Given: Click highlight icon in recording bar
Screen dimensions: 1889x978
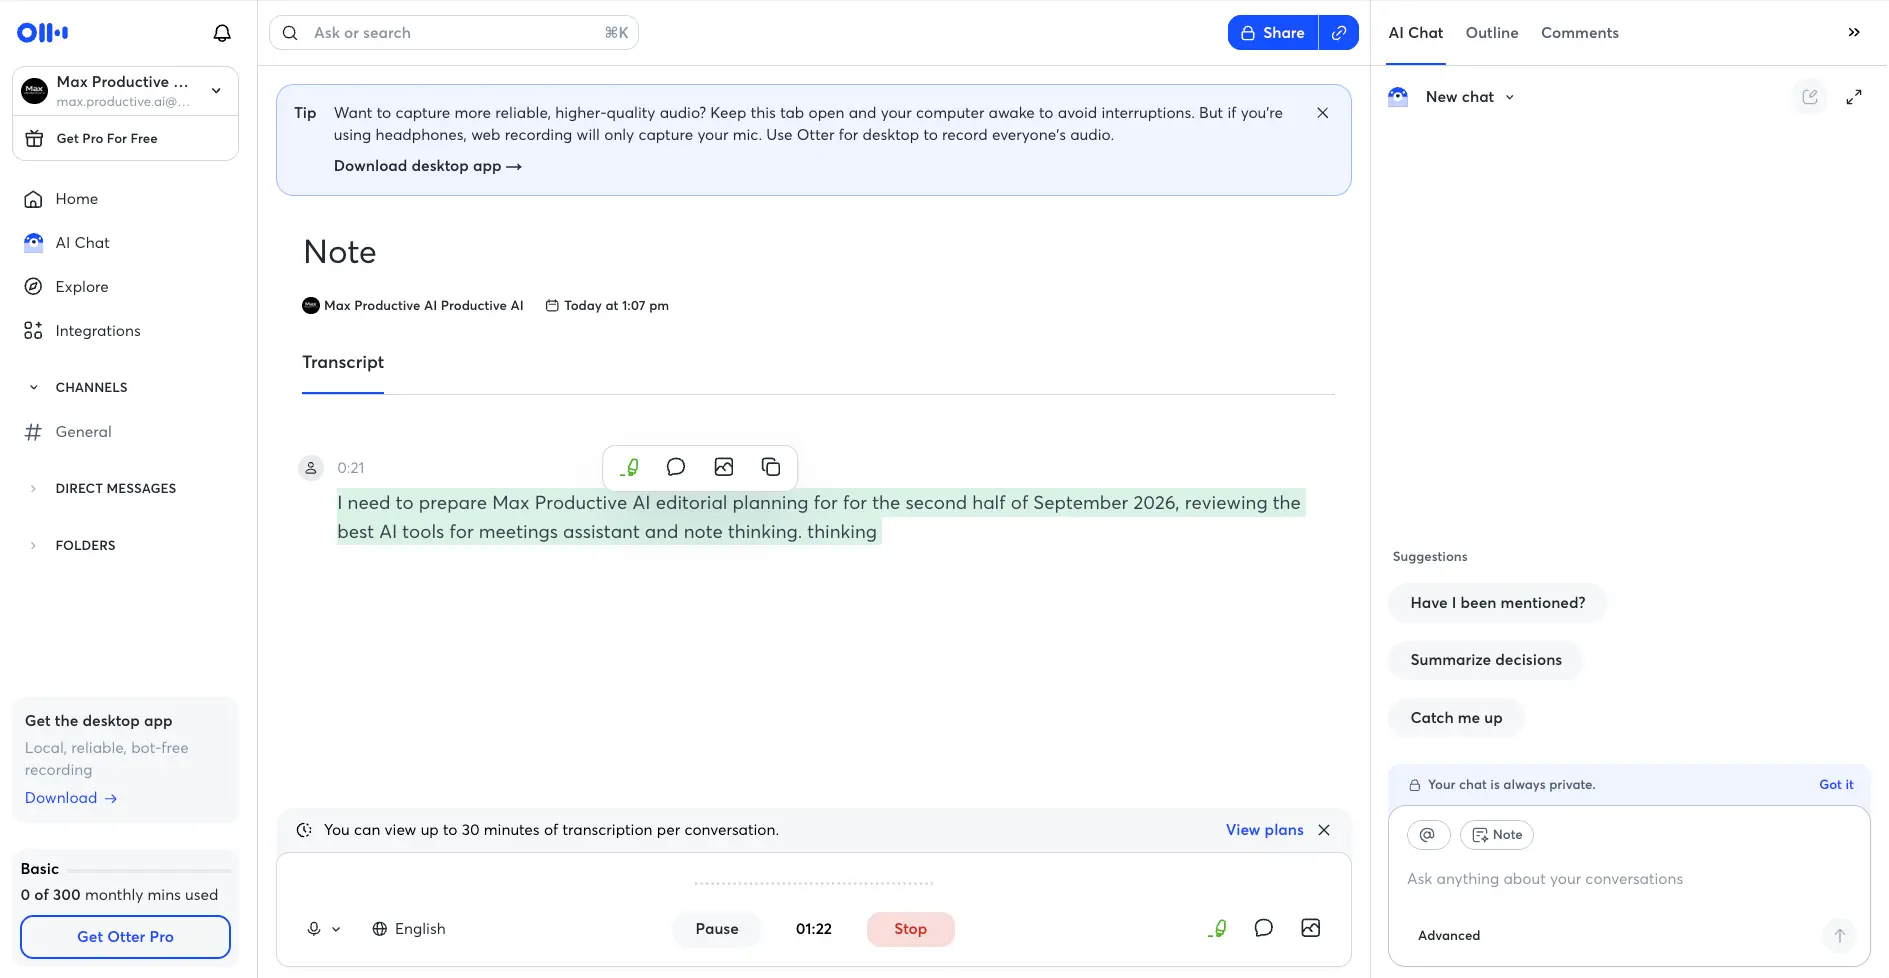Looking at the screenshot, I should click(x=1217, y=929).
